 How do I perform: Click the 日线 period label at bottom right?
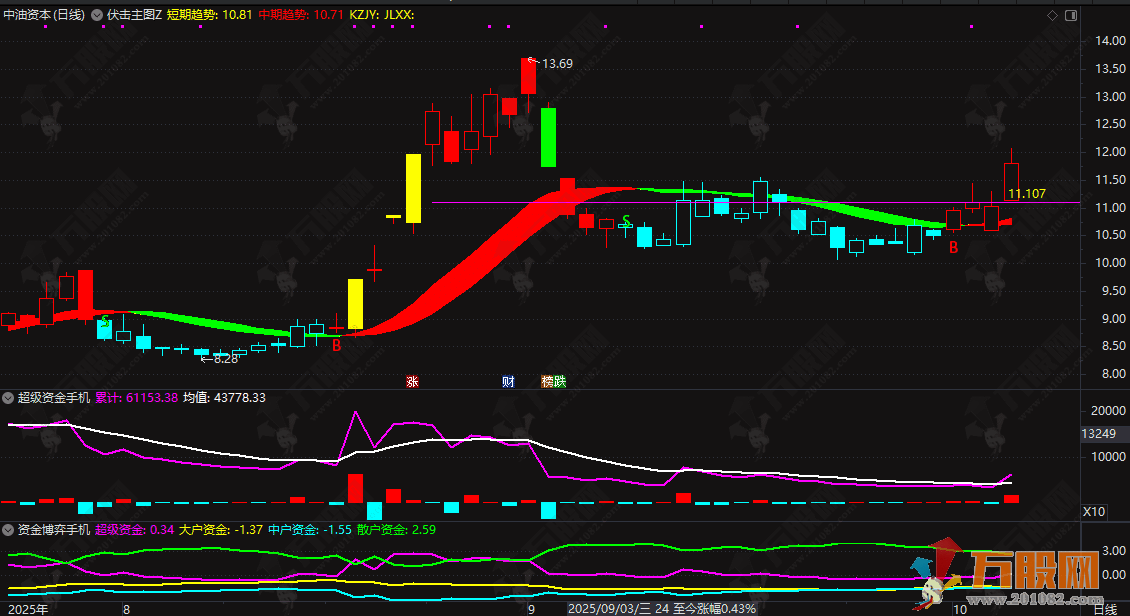(1104, 608)
